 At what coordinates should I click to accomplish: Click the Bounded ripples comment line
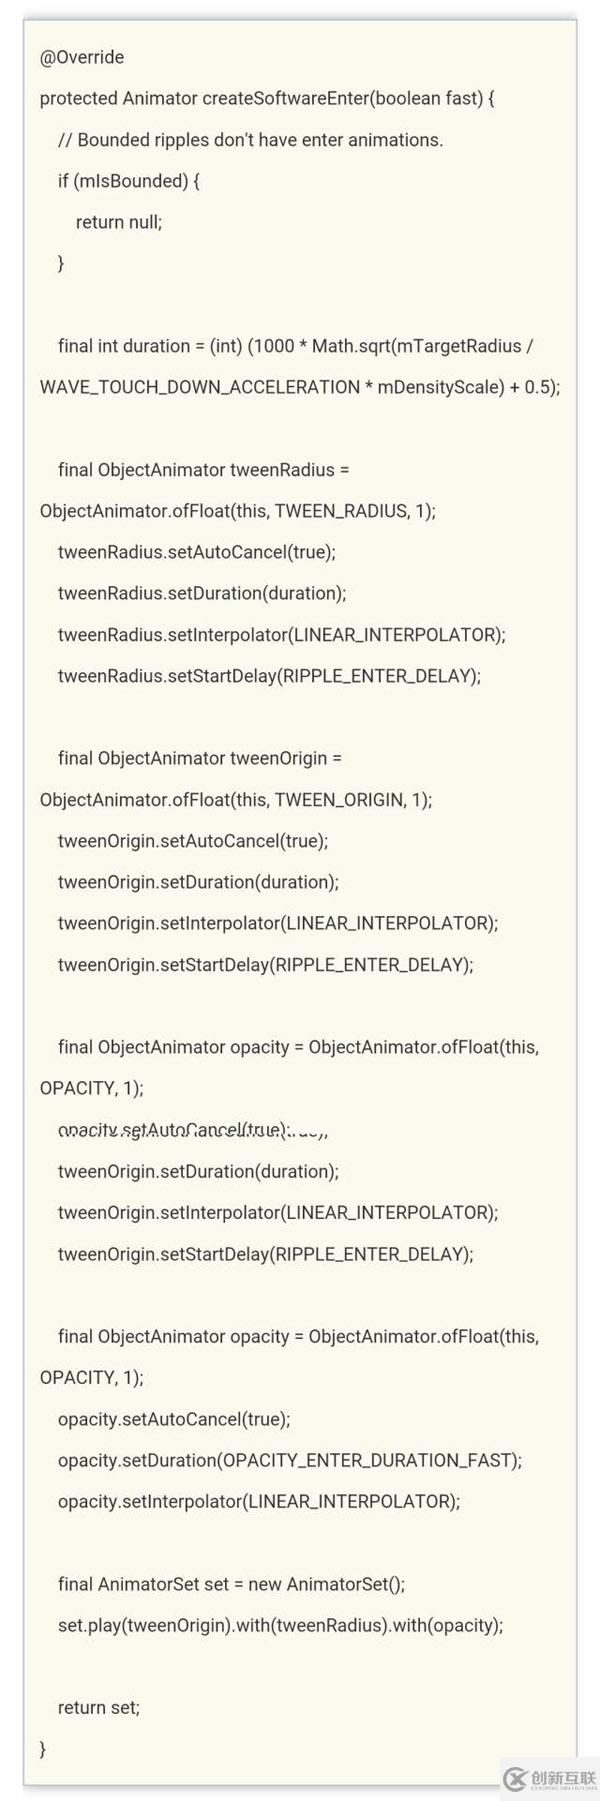[x=250, y=140]
